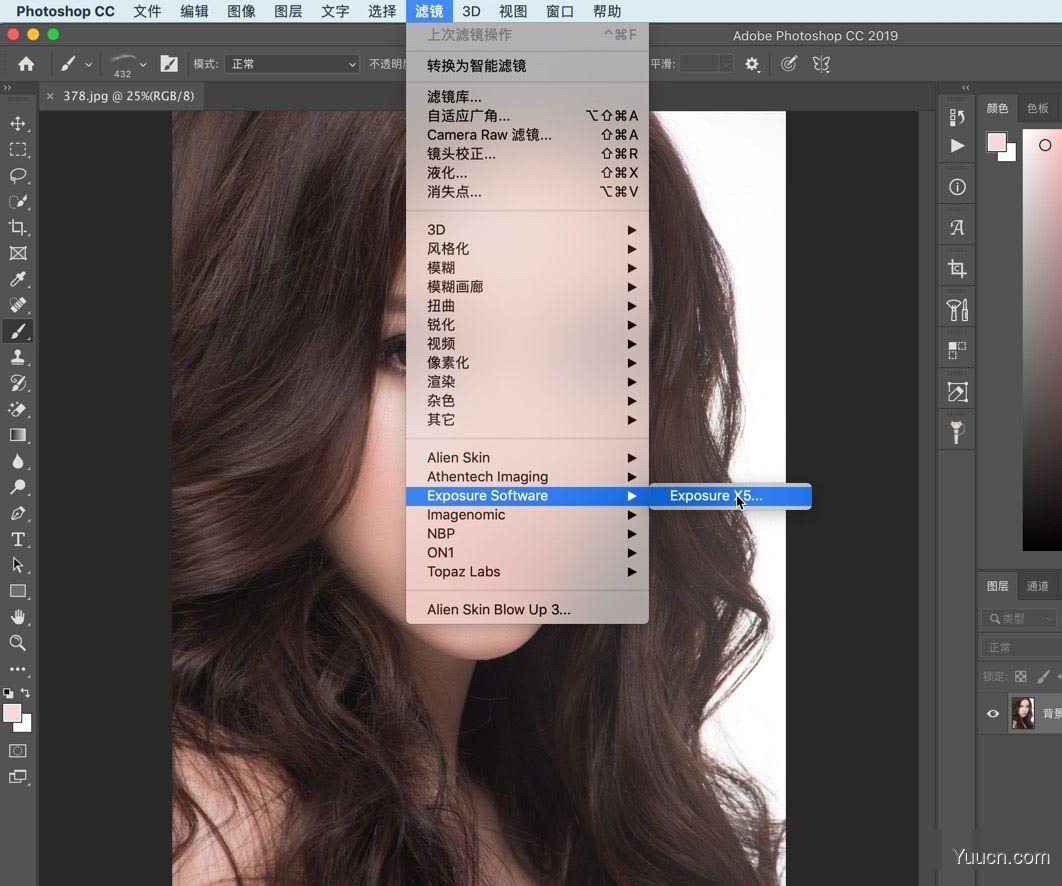
Task: Open the 图层 menu
Action: tap(288, 12)
